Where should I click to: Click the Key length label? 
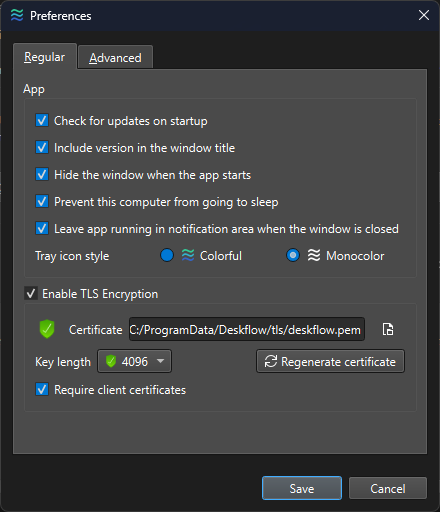point(63,362)
